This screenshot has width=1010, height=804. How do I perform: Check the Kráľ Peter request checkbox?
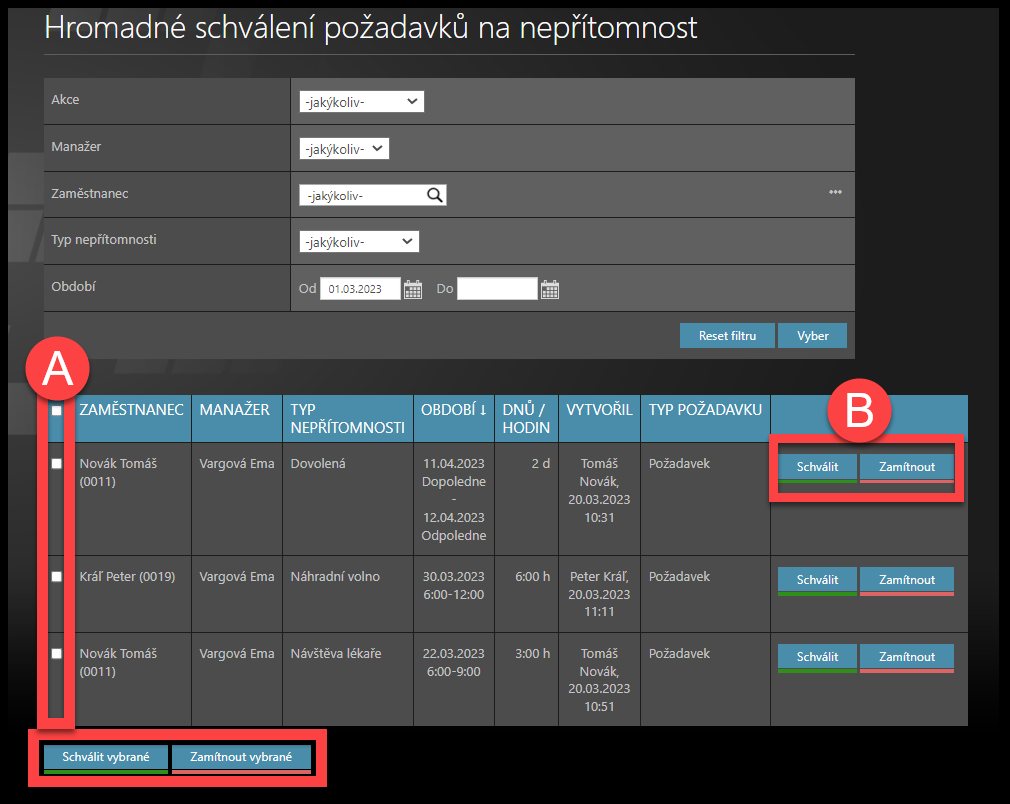57,577
